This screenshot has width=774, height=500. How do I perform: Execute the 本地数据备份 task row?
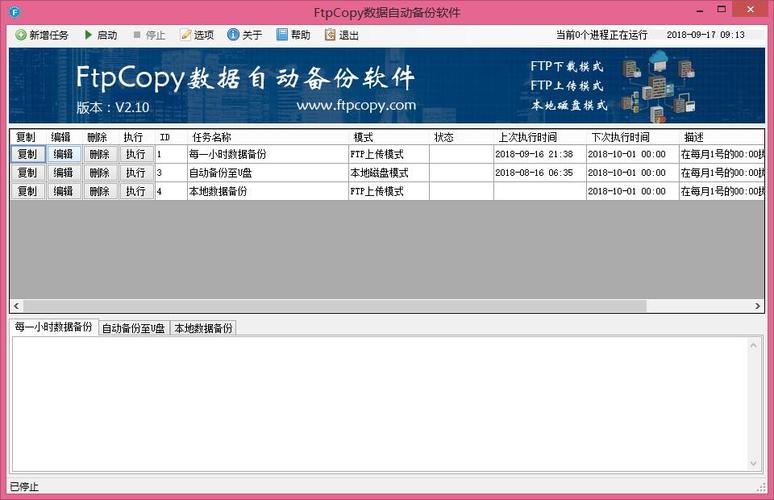point(136,191)
